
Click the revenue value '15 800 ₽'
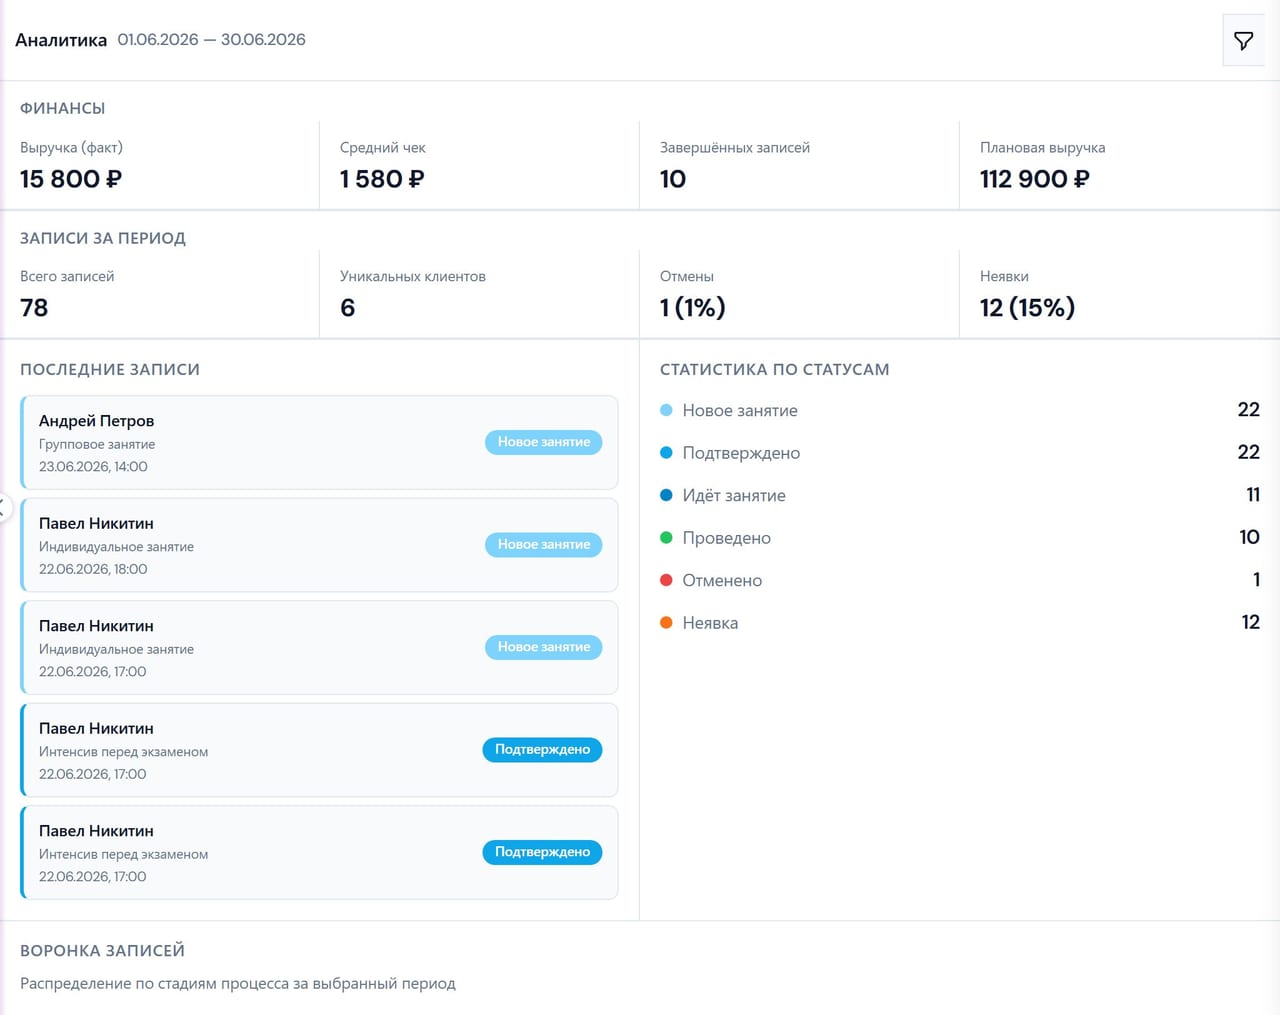[71, 179]
